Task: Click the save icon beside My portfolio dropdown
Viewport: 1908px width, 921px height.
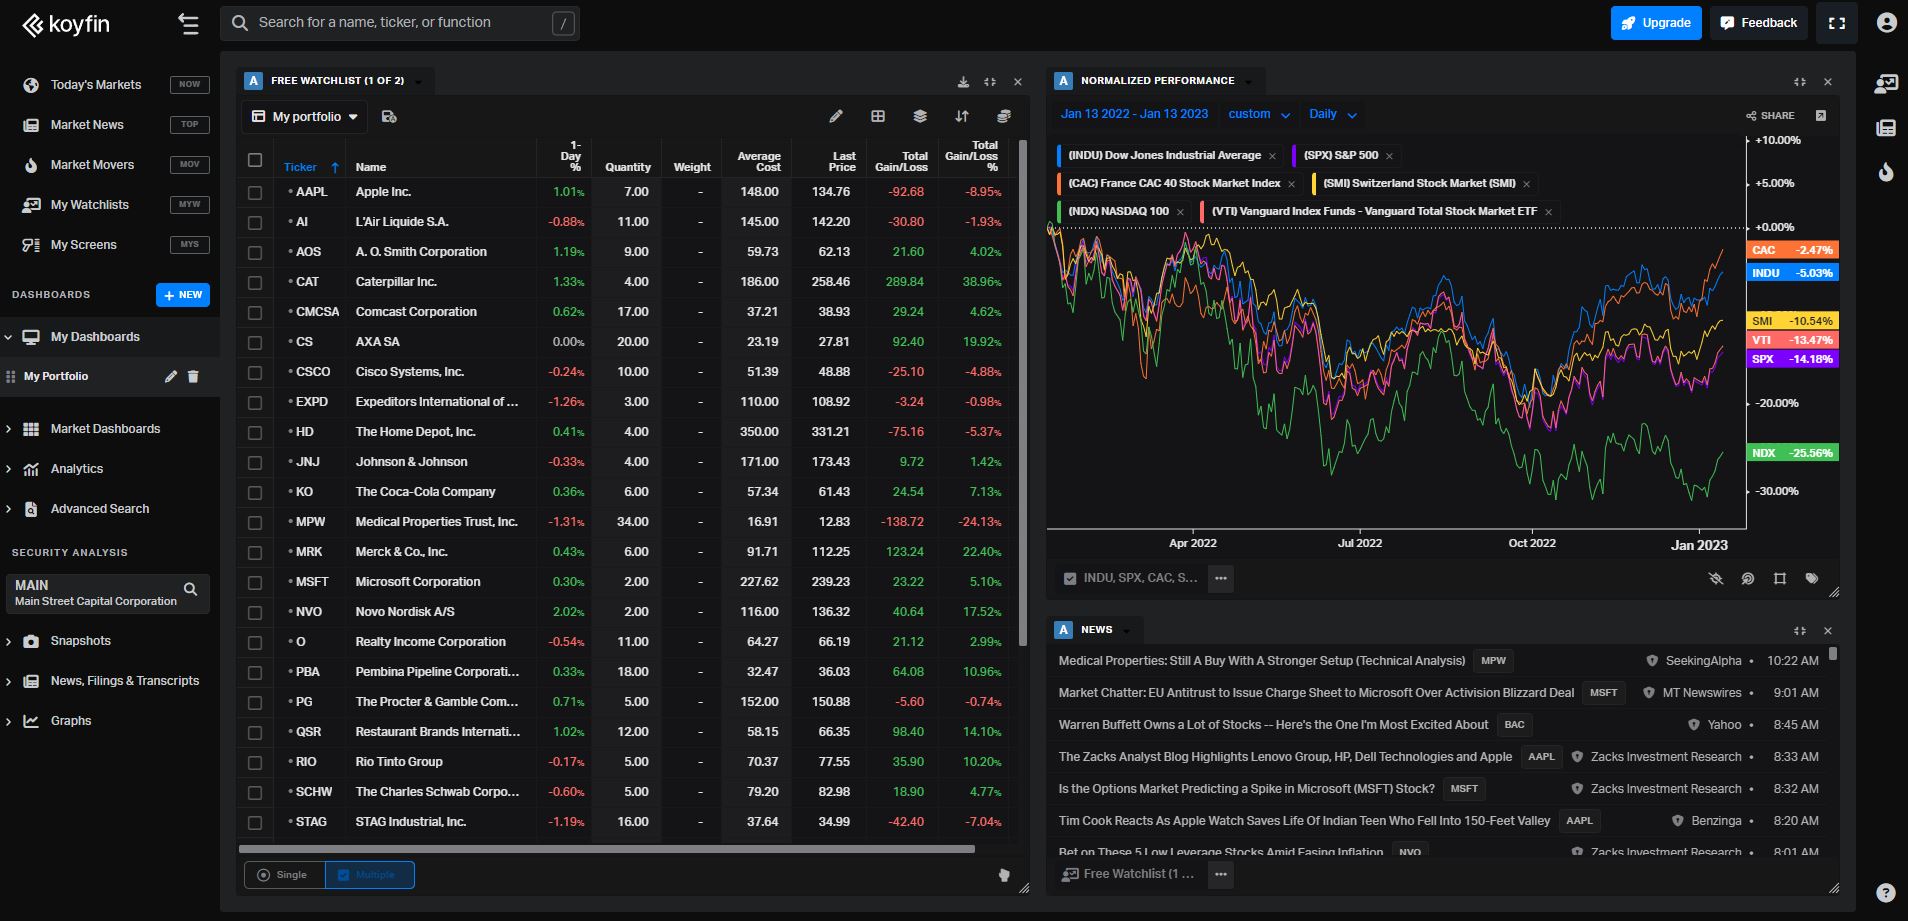Action: pos(390,117)
